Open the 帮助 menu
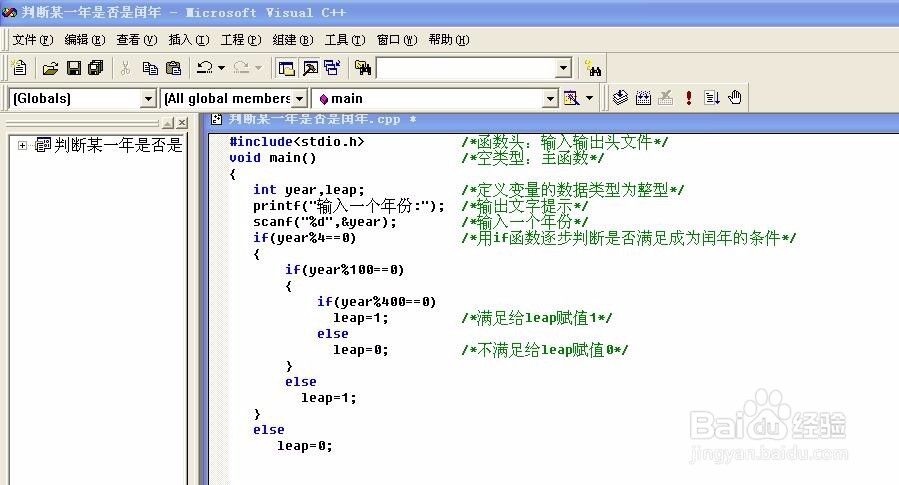Screen dimensions: 899x485 tap(448, 40)
